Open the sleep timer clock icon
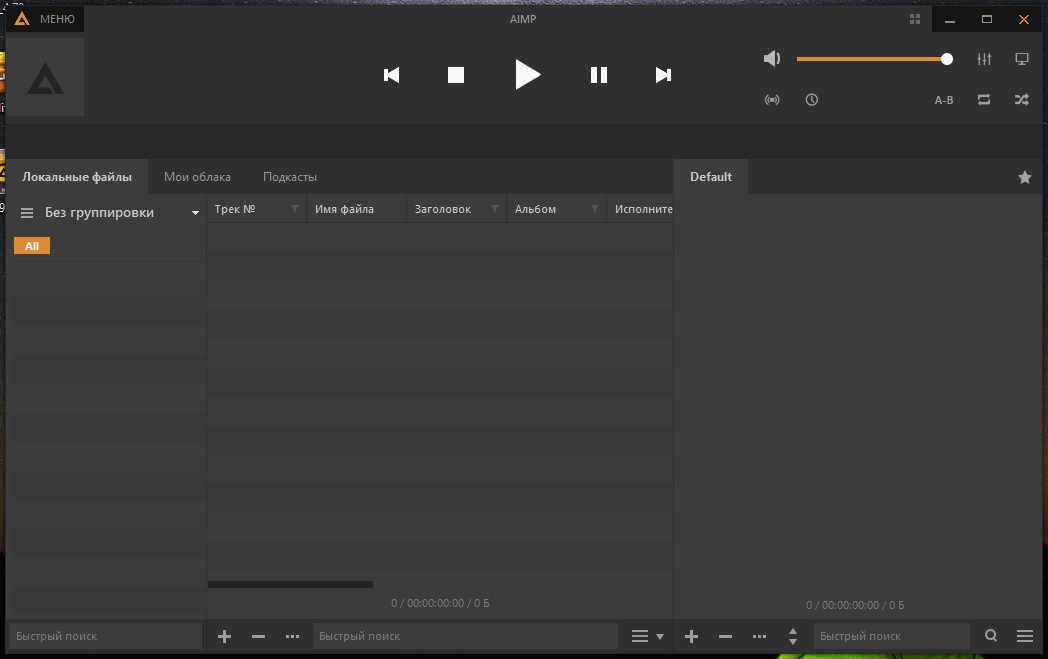1048x659 pixels. tap(811, 100)
